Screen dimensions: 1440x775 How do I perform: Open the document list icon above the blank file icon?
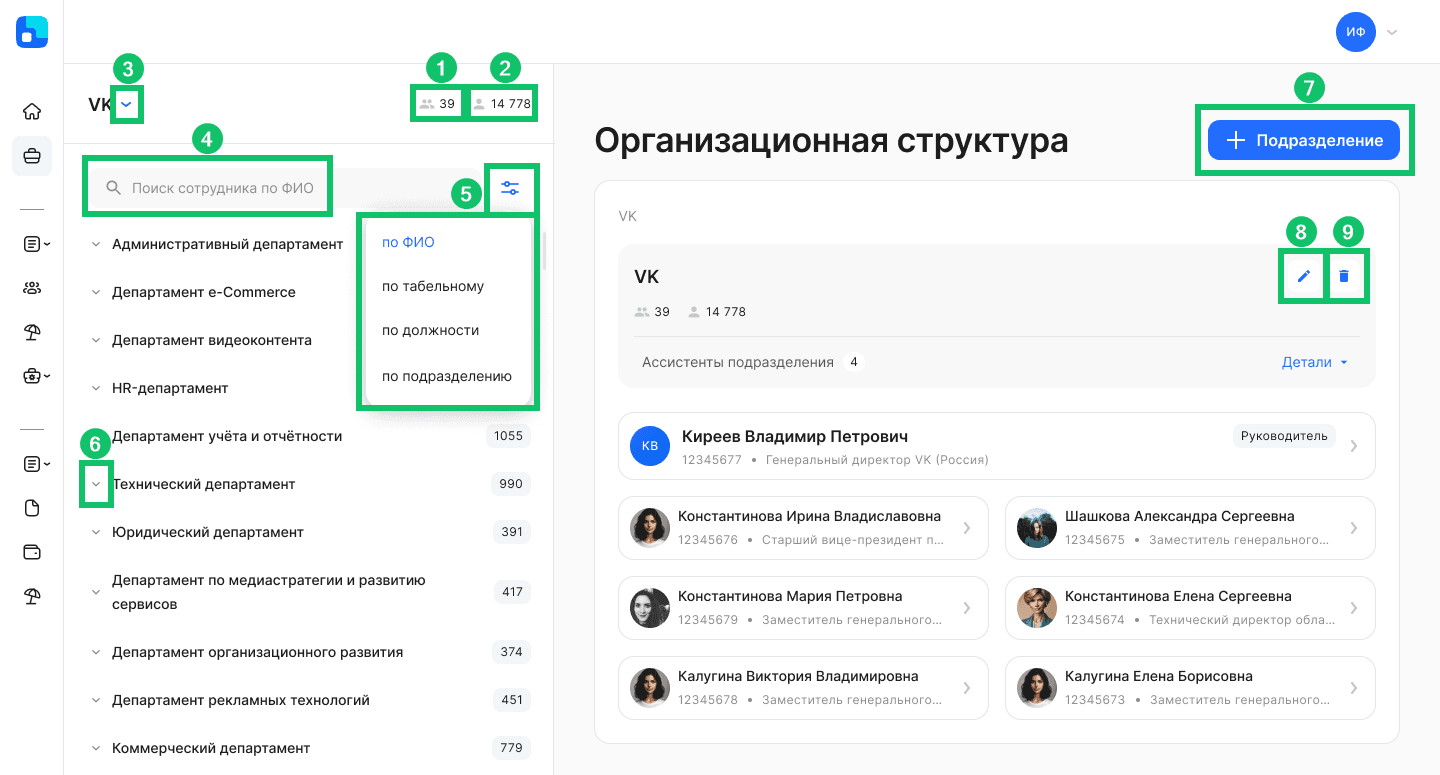(37, 464)
